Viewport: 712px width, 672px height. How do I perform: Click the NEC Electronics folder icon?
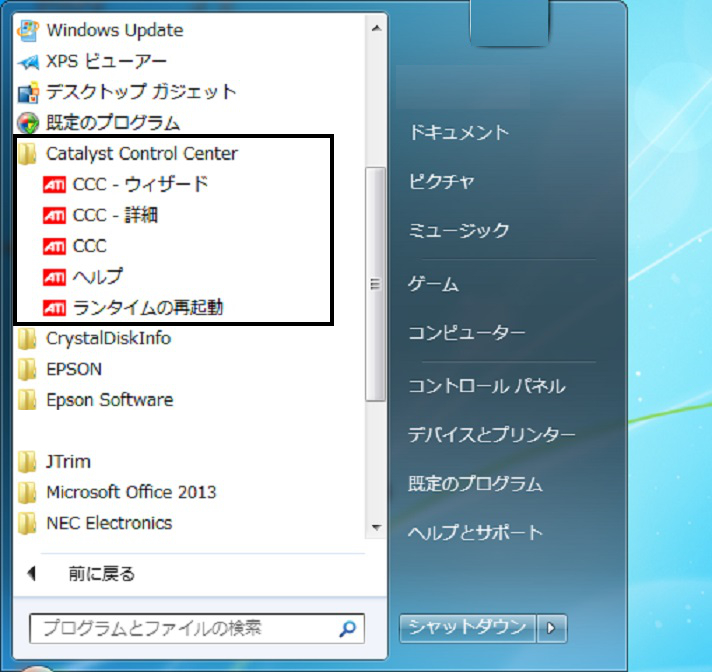pos(27,524)
